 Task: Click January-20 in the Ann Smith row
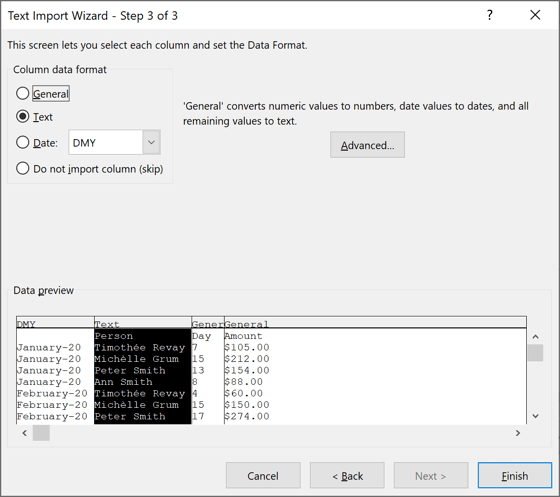click(49, 382)
